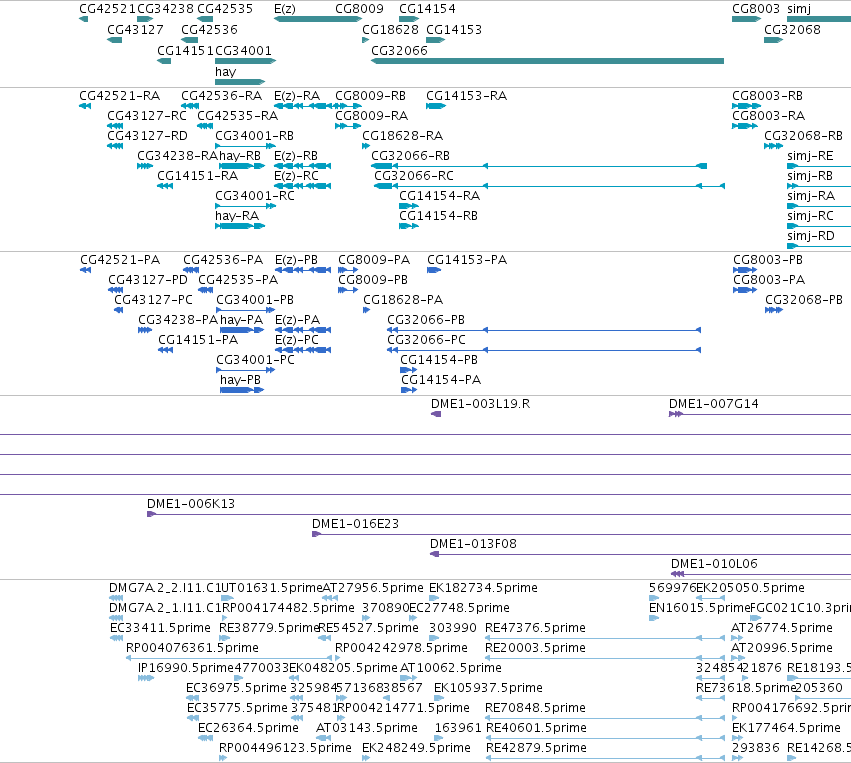This screenshot has width=851, height=763.
Task: Open the CG34001 gene label
Action: click(243, 50)
